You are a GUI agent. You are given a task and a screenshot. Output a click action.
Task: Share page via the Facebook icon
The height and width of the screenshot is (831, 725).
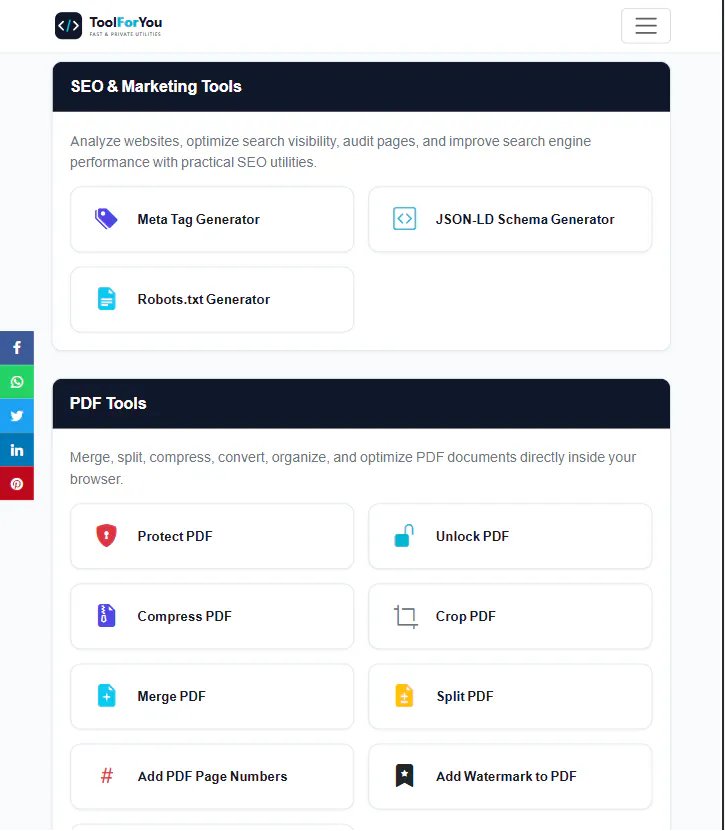tap(17, 348)
